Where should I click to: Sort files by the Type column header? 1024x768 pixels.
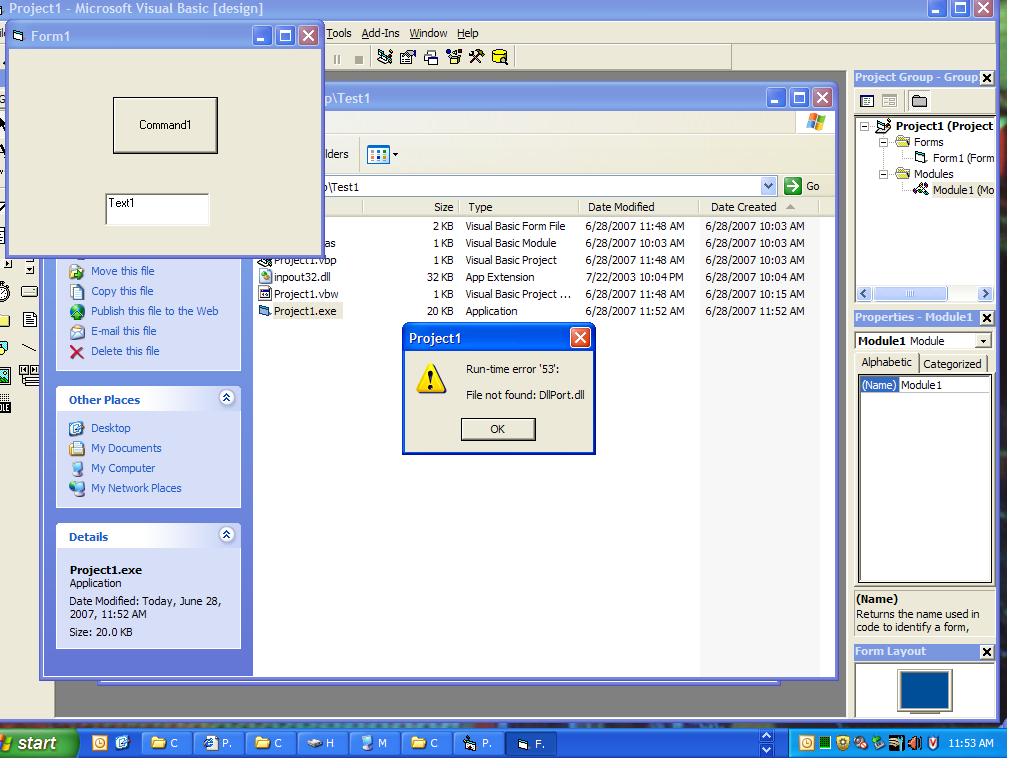coord(519,207)
